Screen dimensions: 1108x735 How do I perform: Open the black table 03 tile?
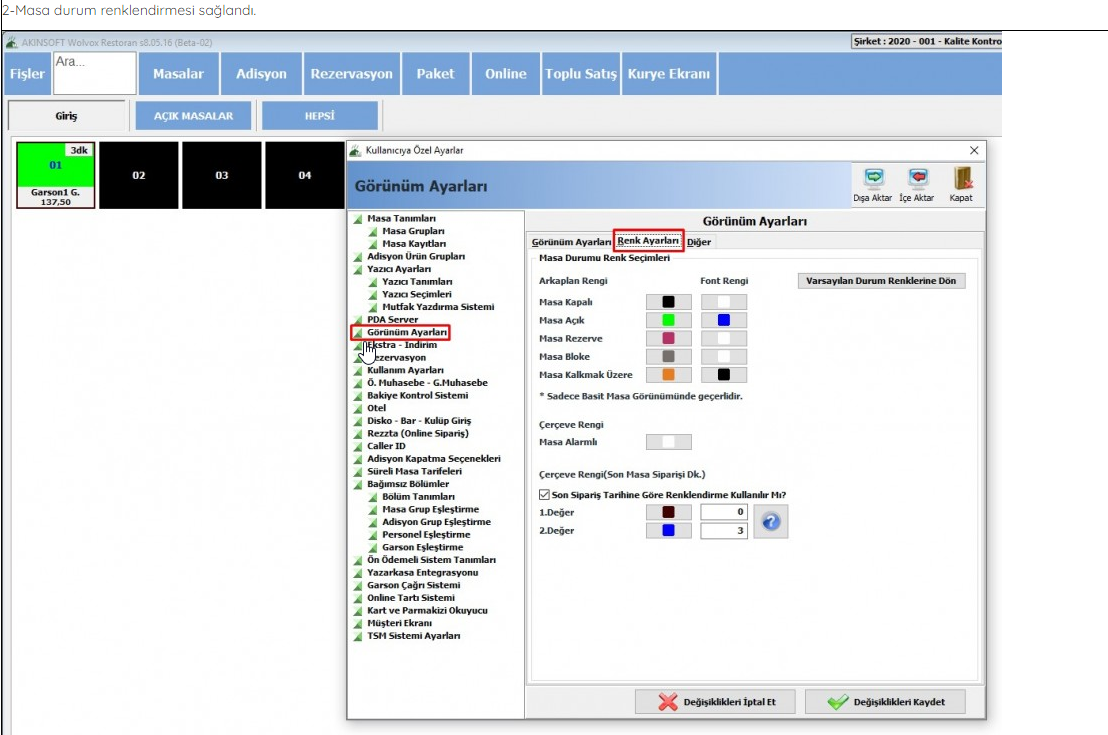click(x=222, y=175)
